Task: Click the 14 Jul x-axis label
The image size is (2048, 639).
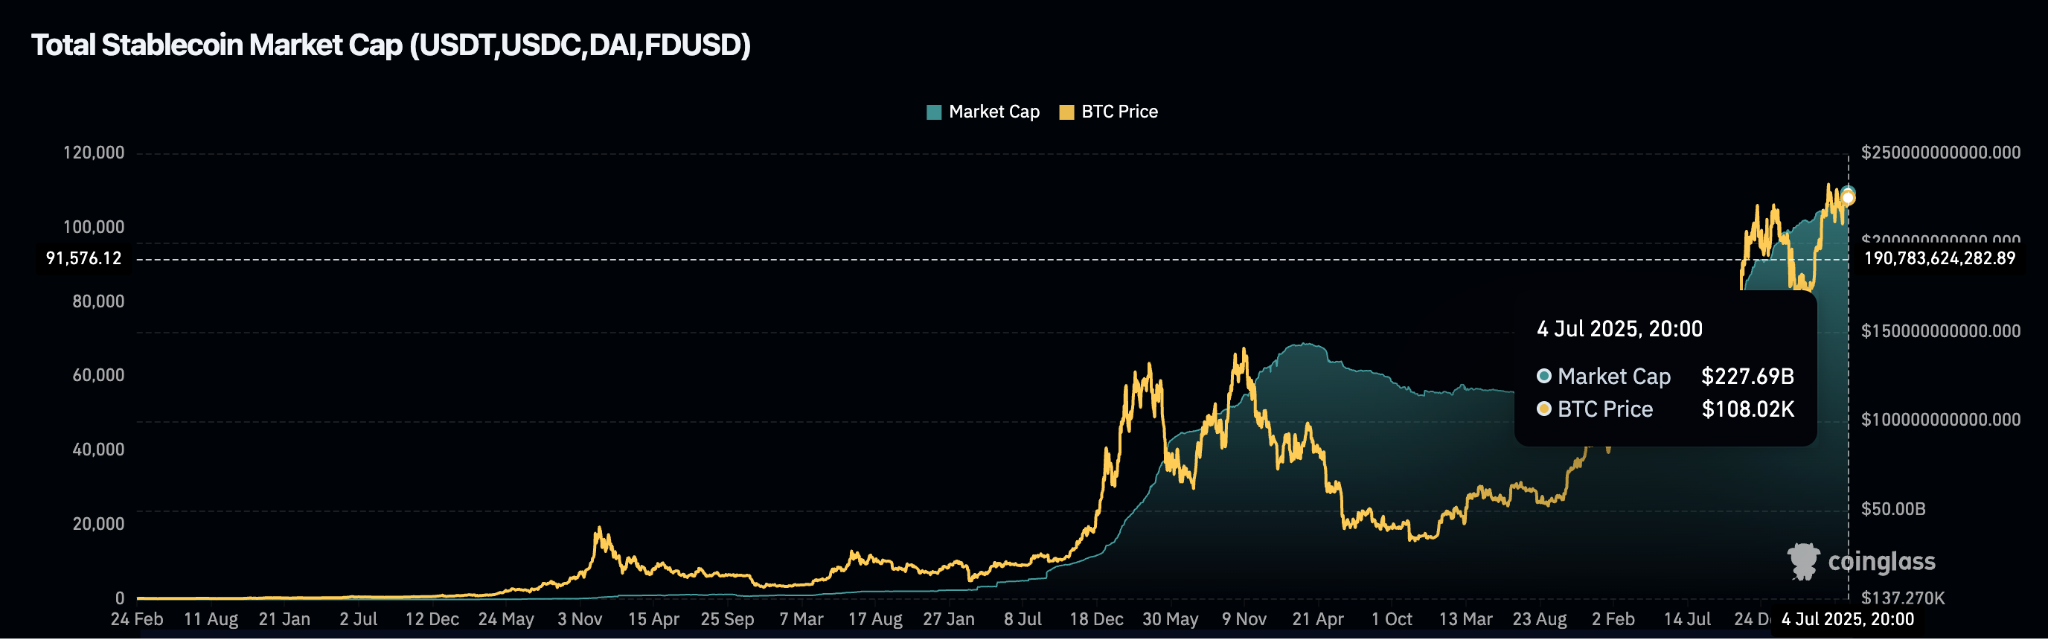Action: [x=1687, y=619]
